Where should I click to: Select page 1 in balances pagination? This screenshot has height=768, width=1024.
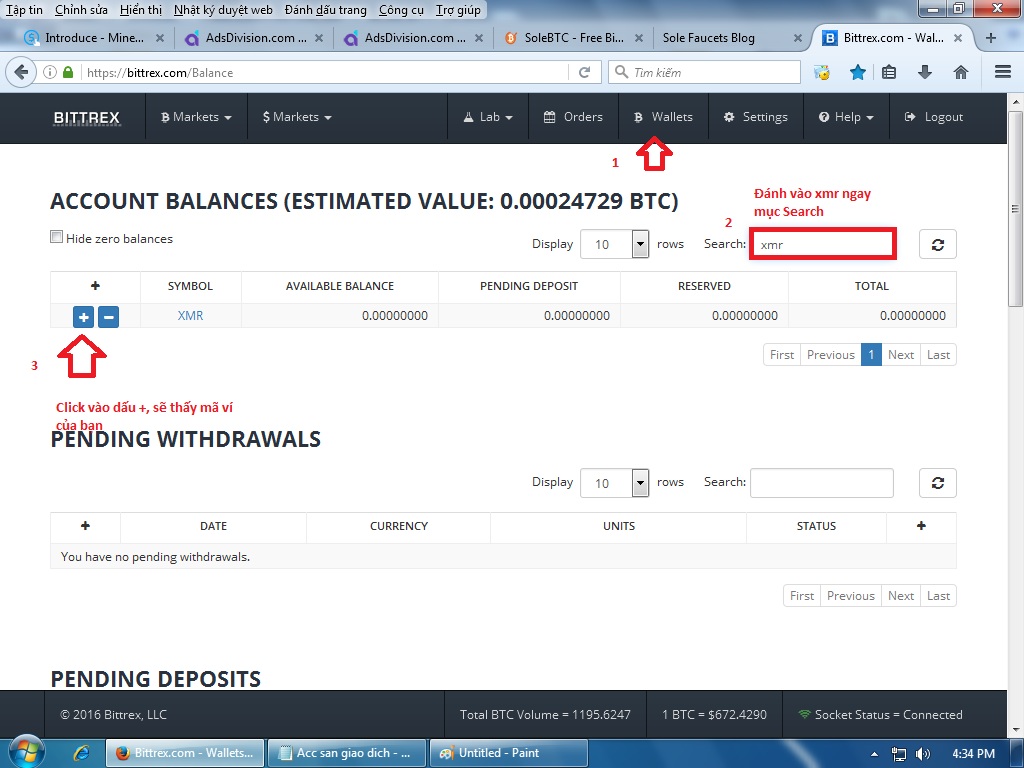click(871, 355)
